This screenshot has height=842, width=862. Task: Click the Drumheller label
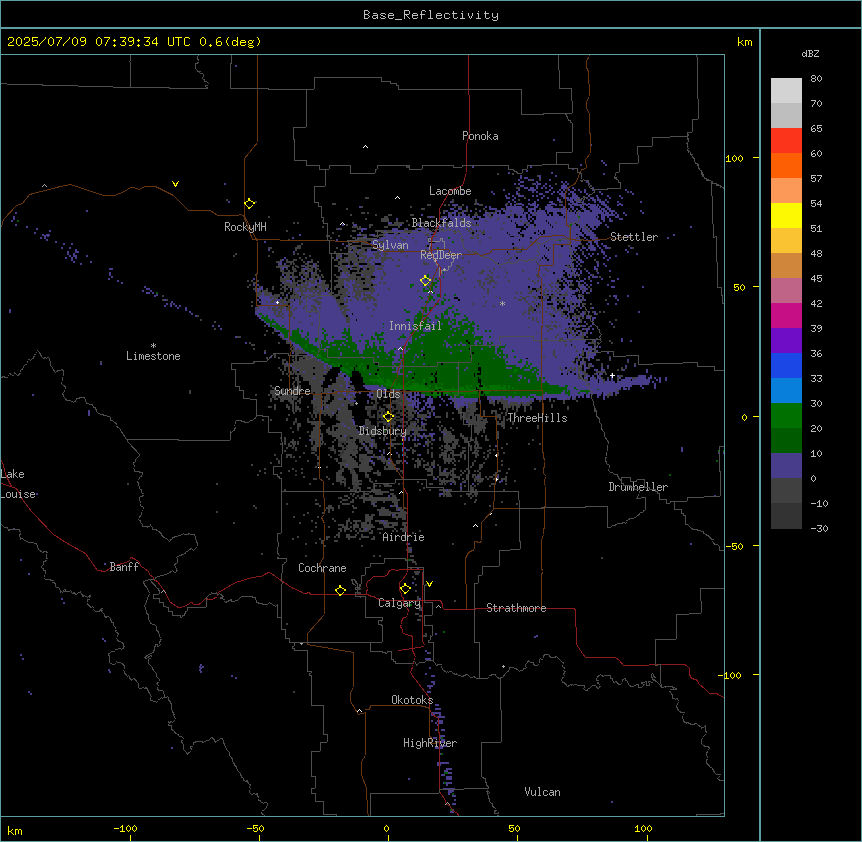(x=638, y=487)
